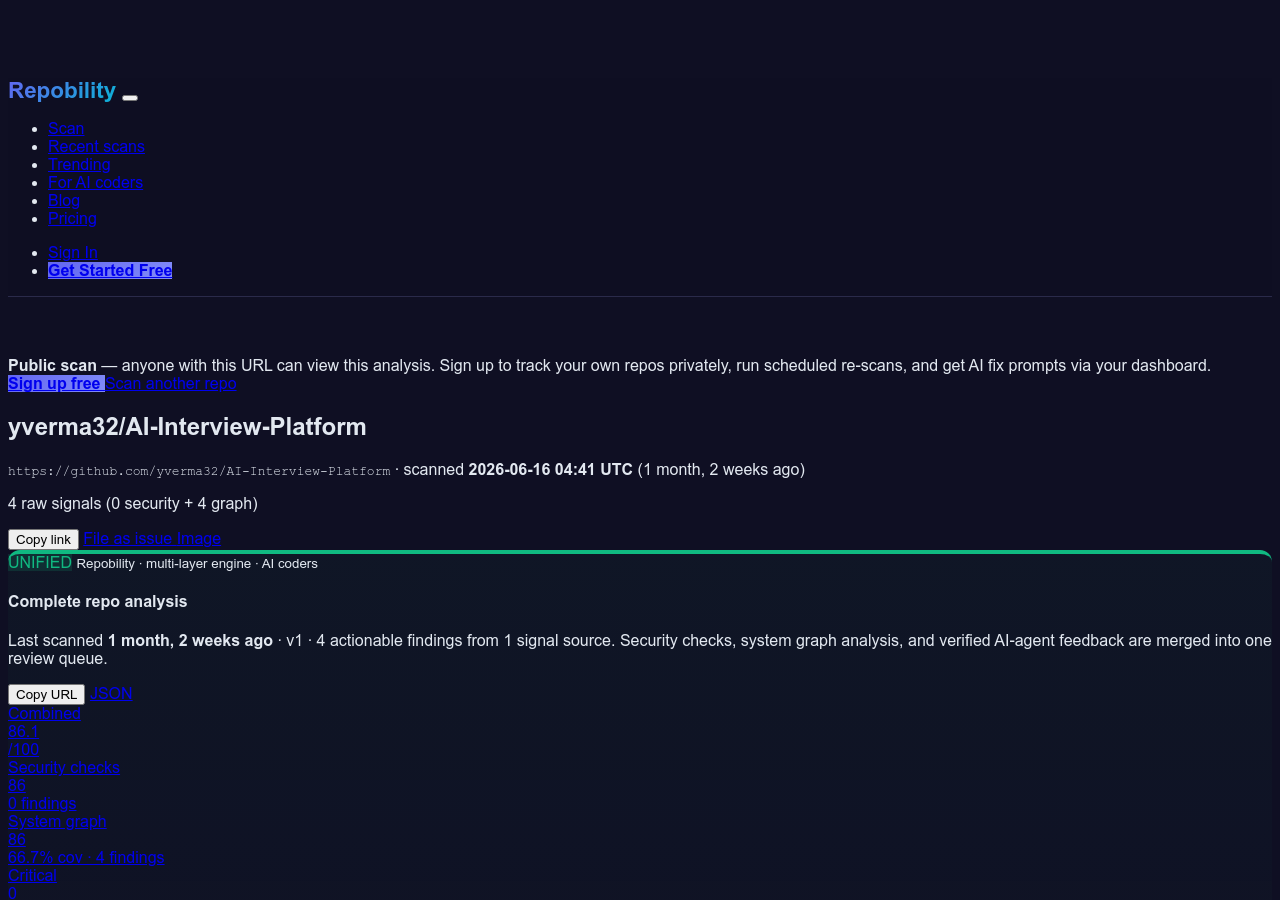Click the scanned date 2026-06-16 04:41 UTC
Image resolution: width=1280 pixels, height=900 pixels.
click(550, 469)
